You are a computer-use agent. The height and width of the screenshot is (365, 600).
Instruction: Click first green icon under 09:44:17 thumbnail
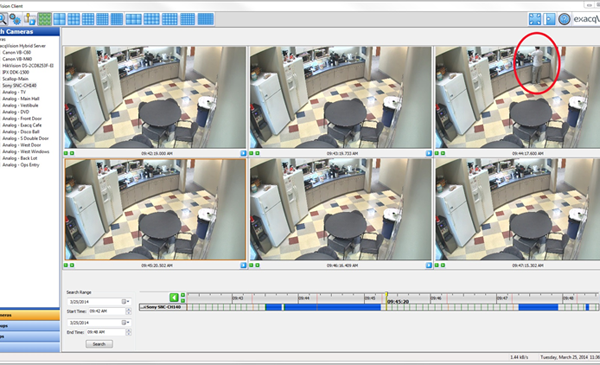437,153
